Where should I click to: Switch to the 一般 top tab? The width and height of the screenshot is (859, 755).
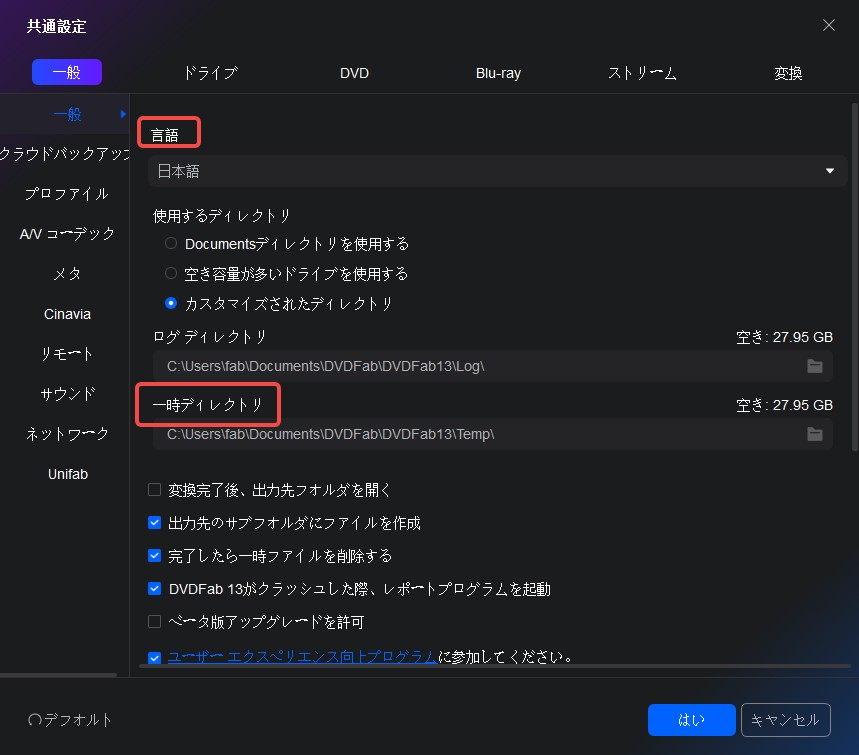coord(67,72)
